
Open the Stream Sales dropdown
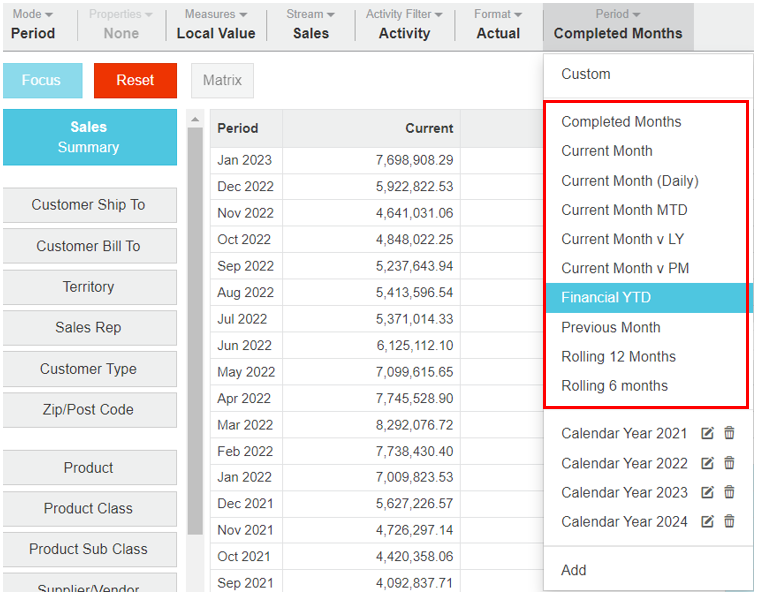310,24
